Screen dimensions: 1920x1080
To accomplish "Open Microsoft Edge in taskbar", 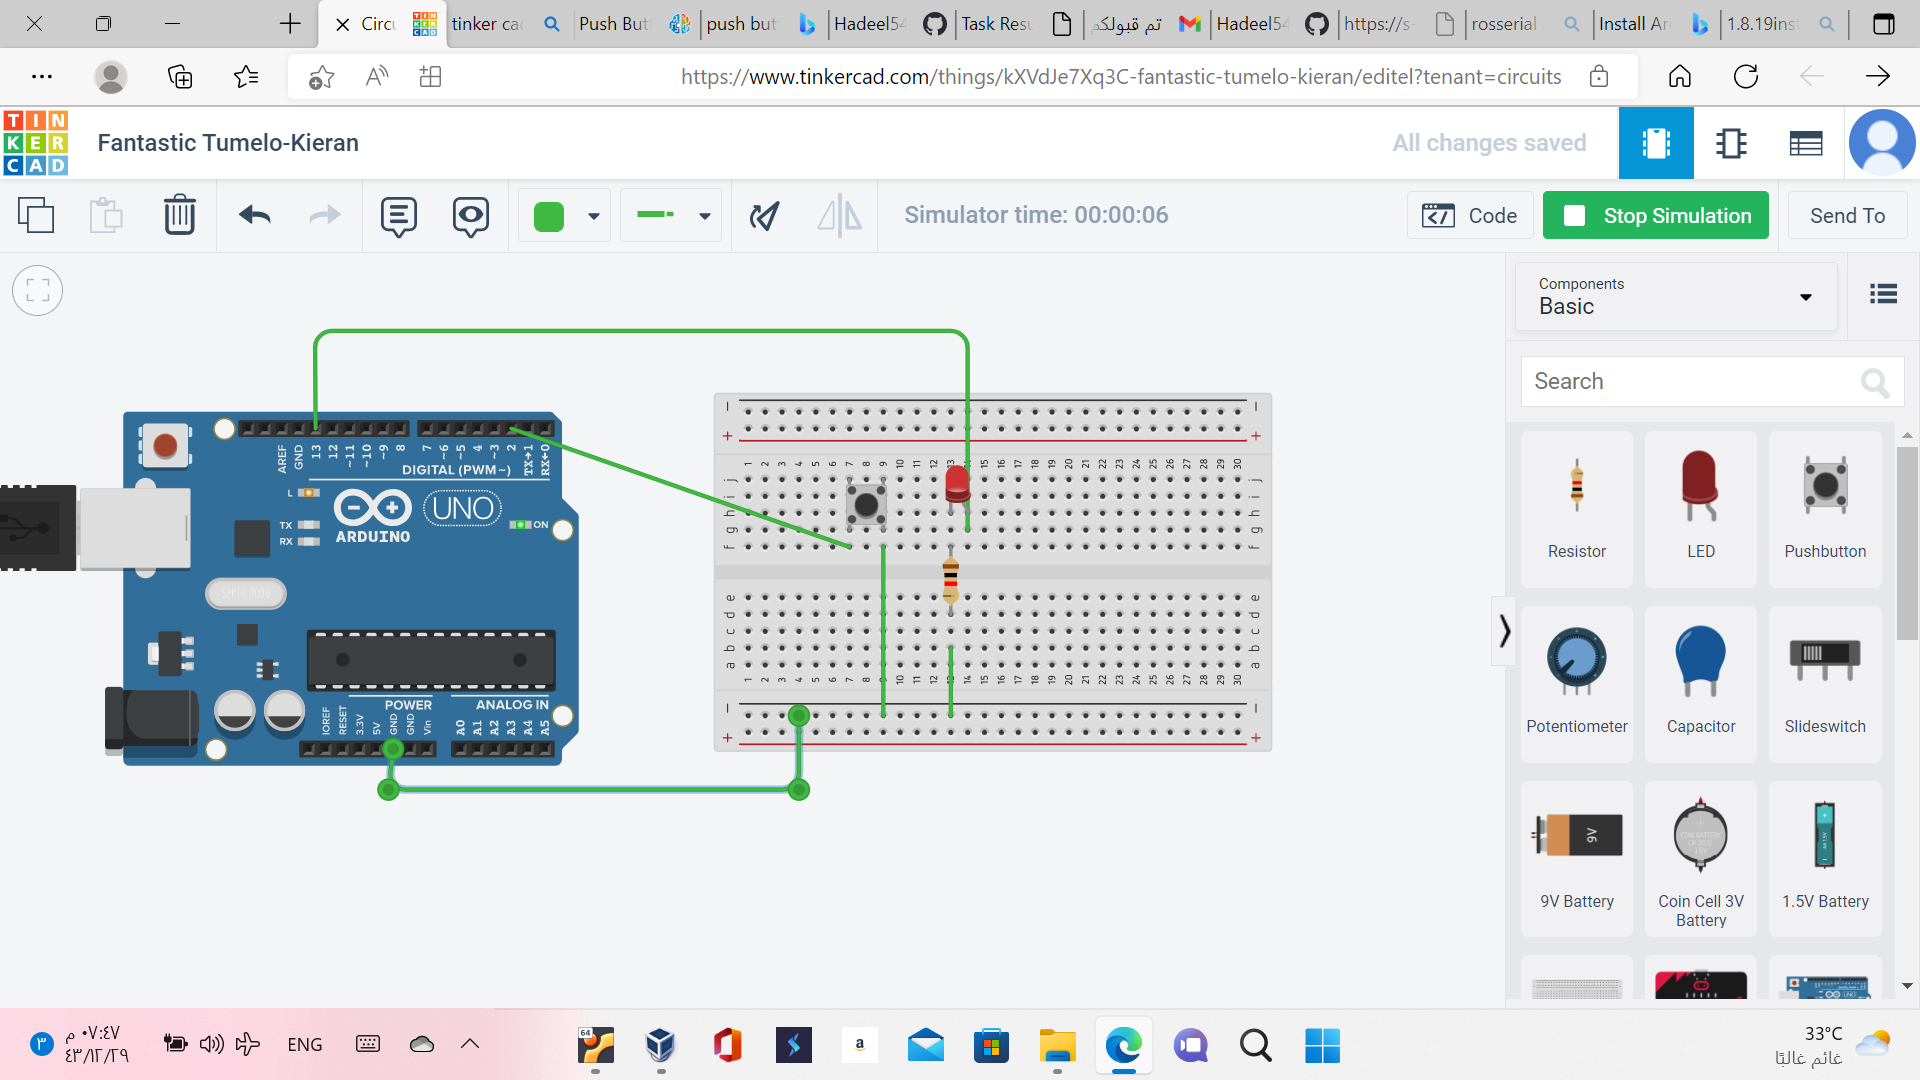I will click(x=1123, y=1046).
